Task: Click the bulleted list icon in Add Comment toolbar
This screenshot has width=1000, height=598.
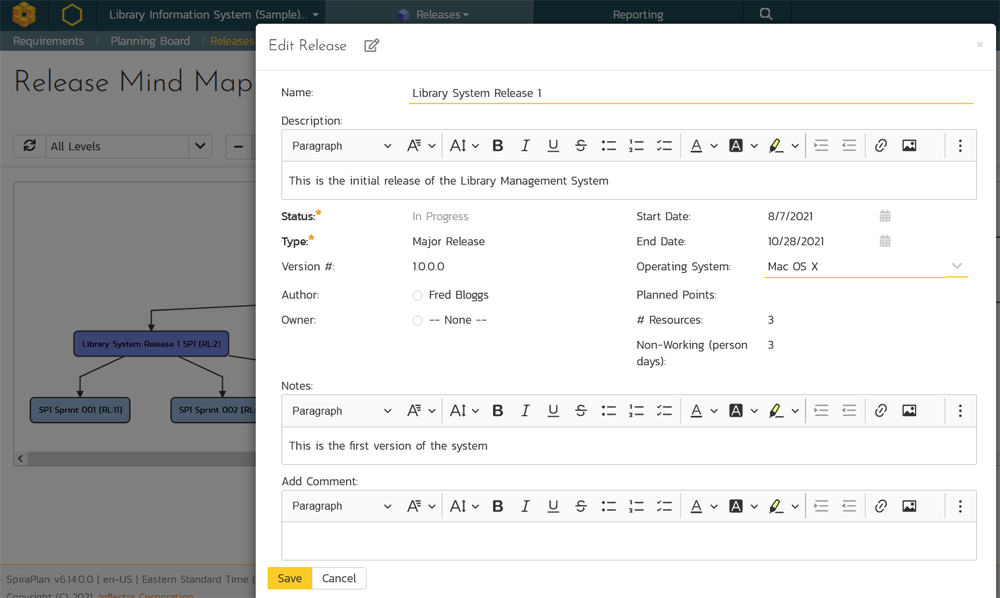Action: [608, 506]
